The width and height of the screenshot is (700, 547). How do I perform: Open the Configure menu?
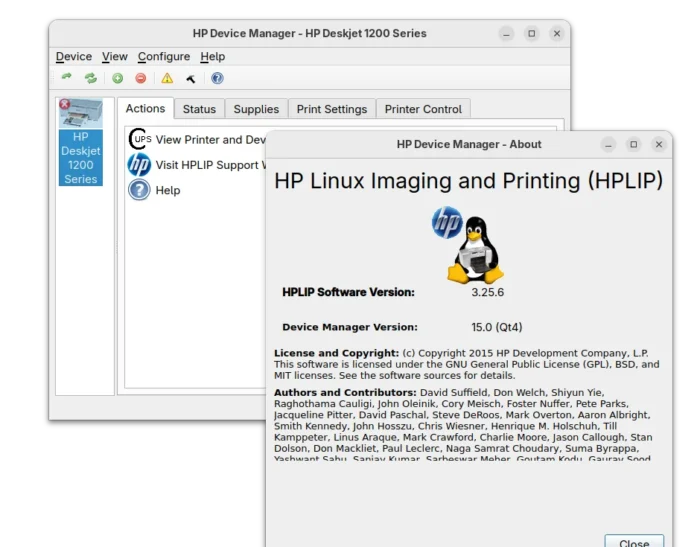pos(164,57)
